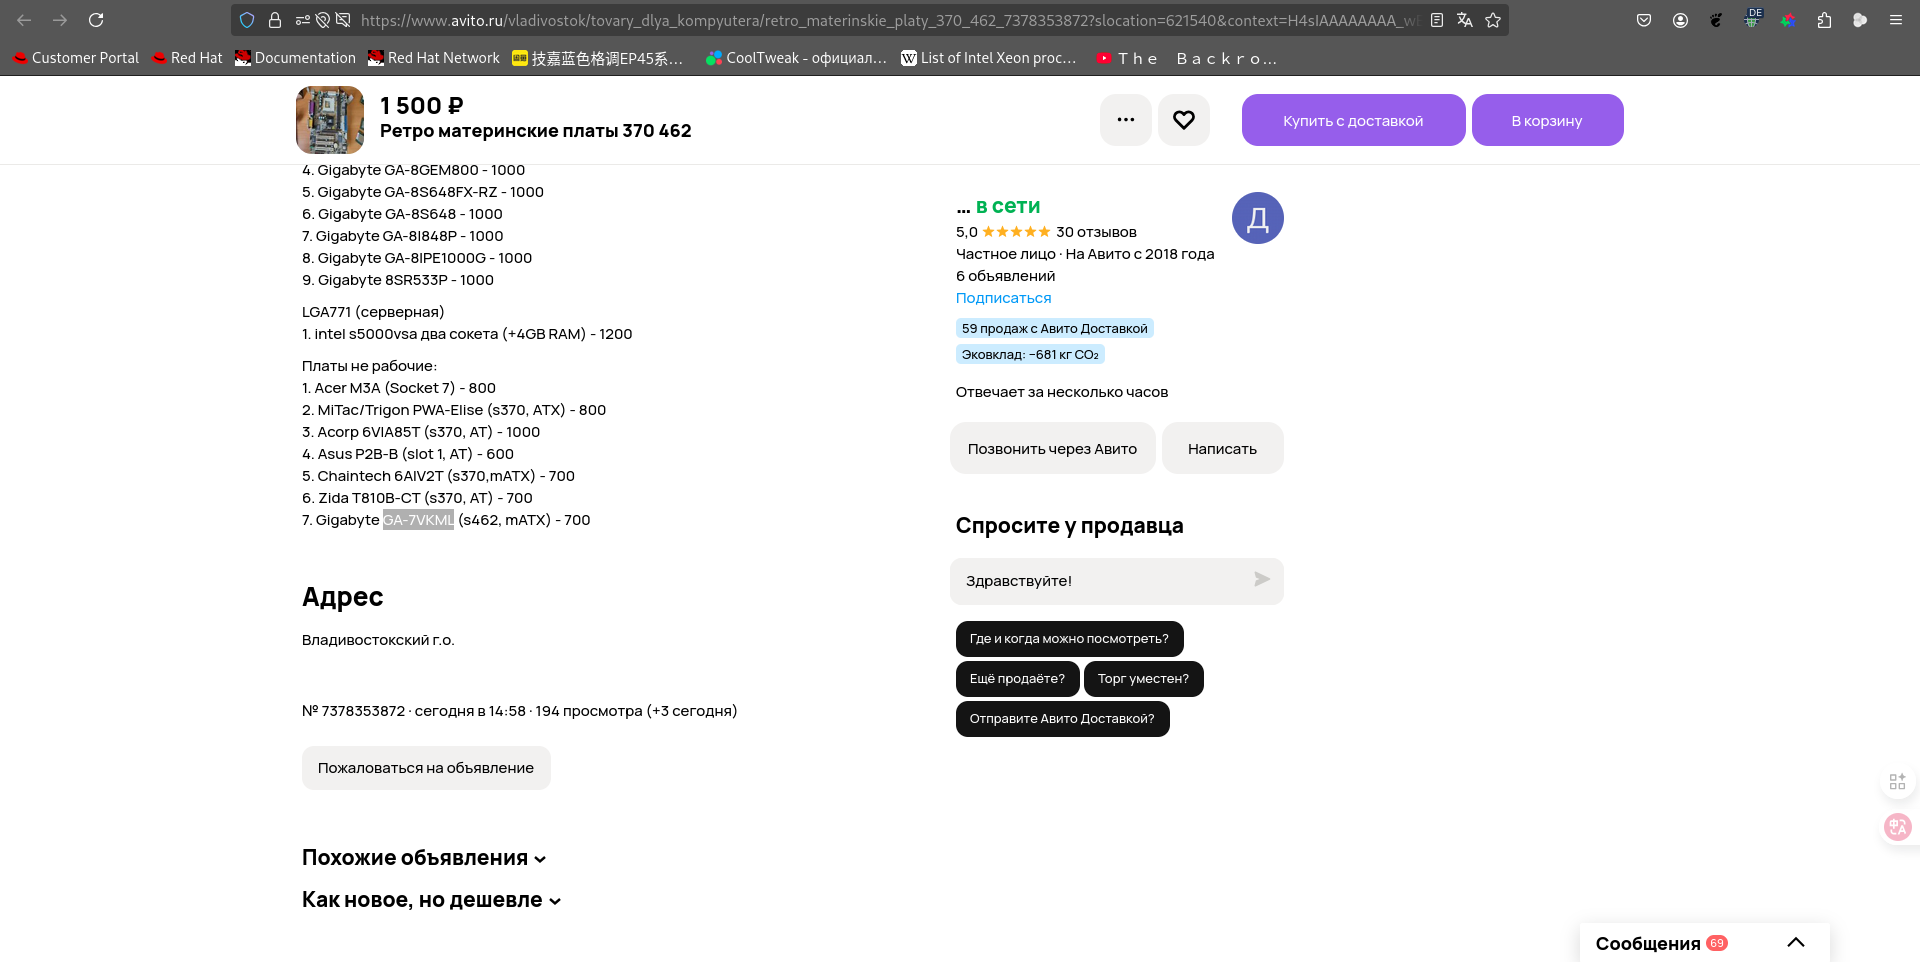Click the motherboard listing thumbnail image
The width and height of the screenshot is (1920, 962).
pos(330,120)
